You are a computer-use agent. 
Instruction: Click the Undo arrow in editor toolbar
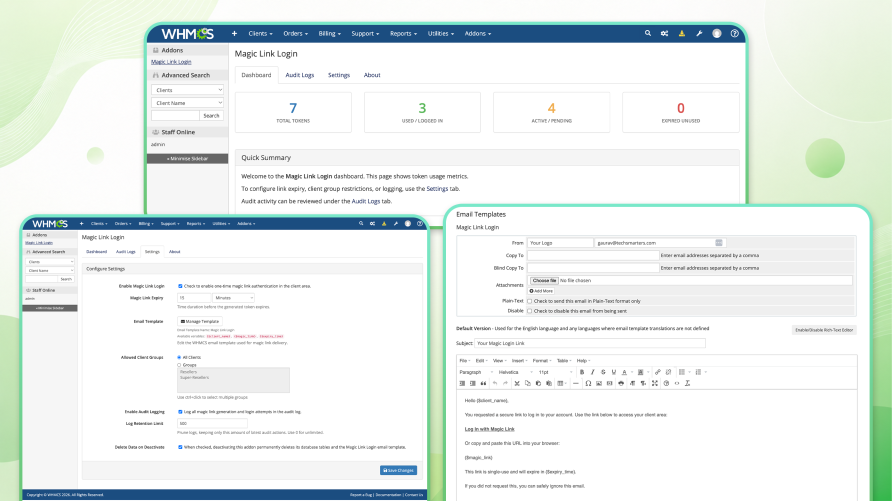(x=495, y=383)
